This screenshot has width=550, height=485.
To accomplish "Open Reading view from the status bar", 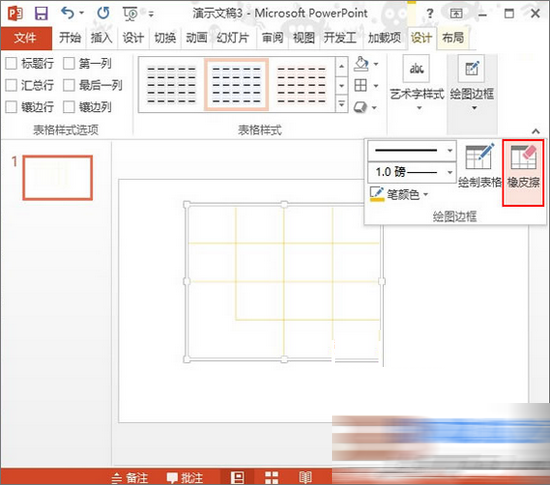I will pyautogui.click(x=305, y=477).
